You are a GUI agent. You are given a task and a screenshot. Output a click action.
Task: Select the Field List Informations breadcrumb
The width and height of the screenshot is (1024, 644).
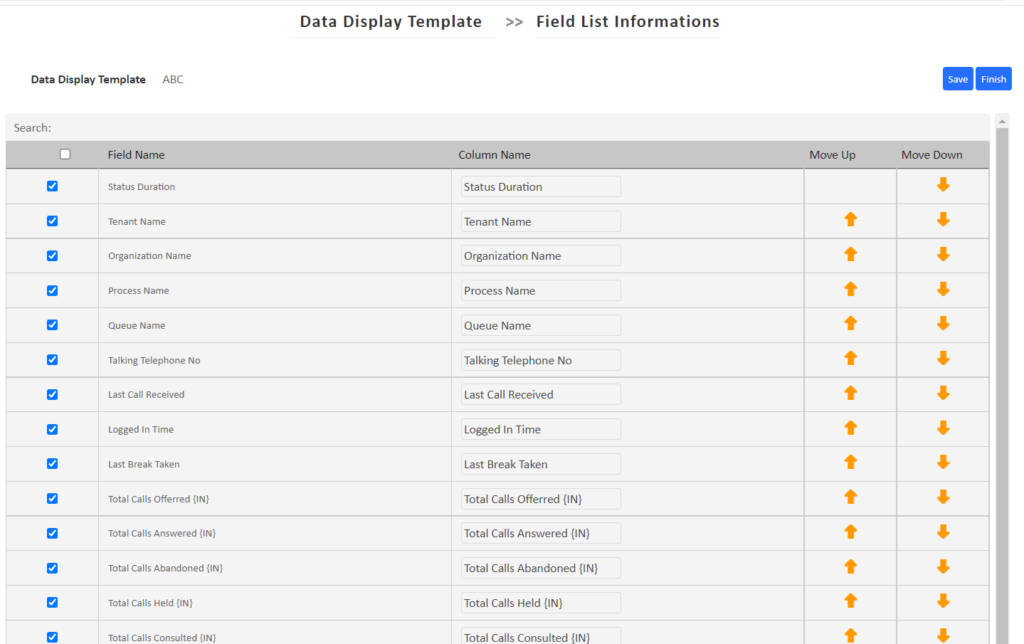[x=627, y=21]
